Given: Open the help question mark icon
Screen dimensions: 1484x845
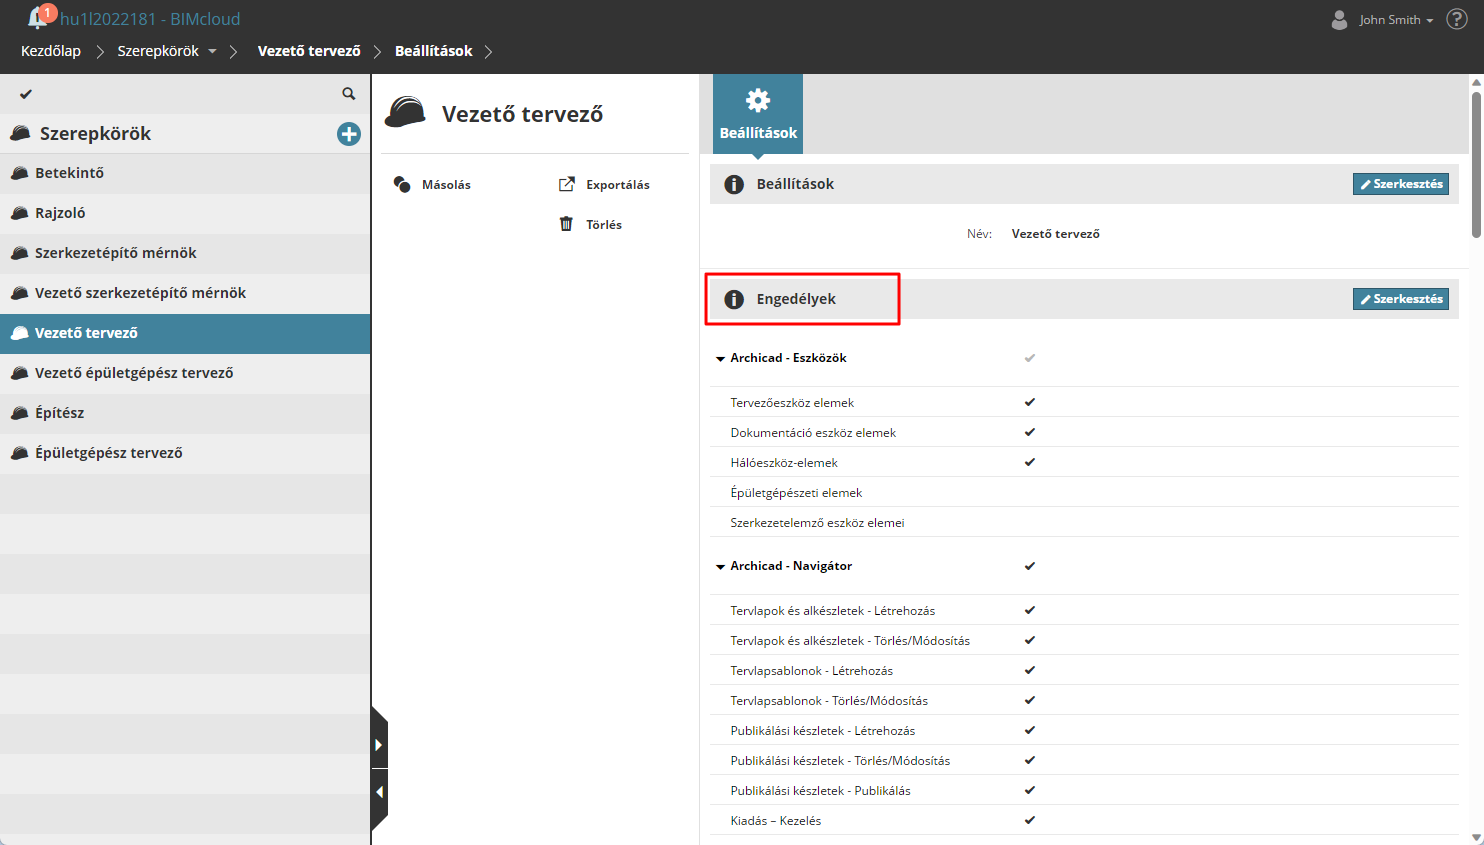Looking at the screenshot, I should 1457,19.
